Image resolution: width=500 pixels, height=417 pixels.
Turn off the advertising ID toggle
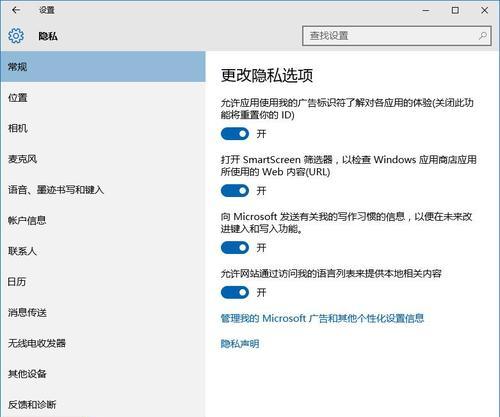point(235,134)
